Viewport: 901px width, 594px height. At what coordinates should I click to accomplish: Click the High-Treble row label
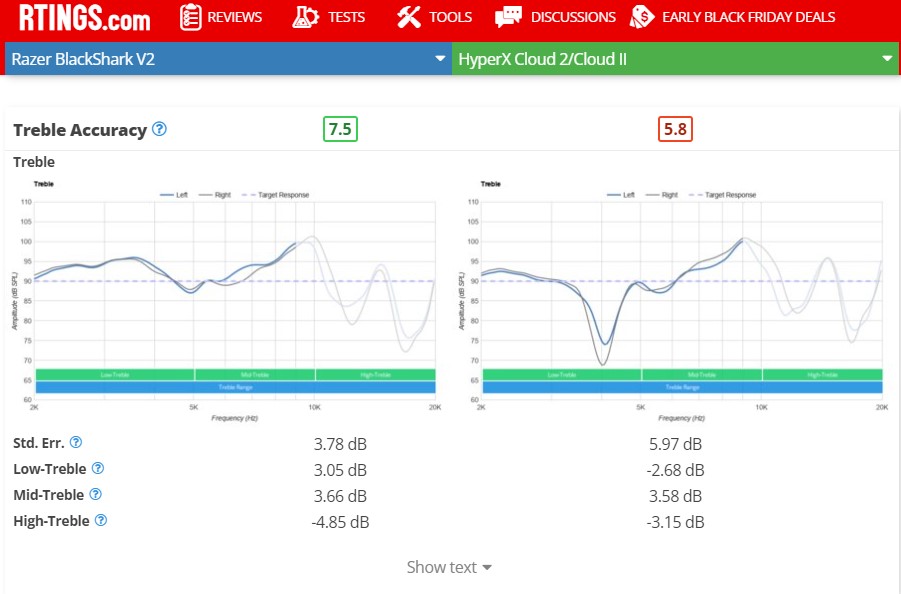point(51,521)
